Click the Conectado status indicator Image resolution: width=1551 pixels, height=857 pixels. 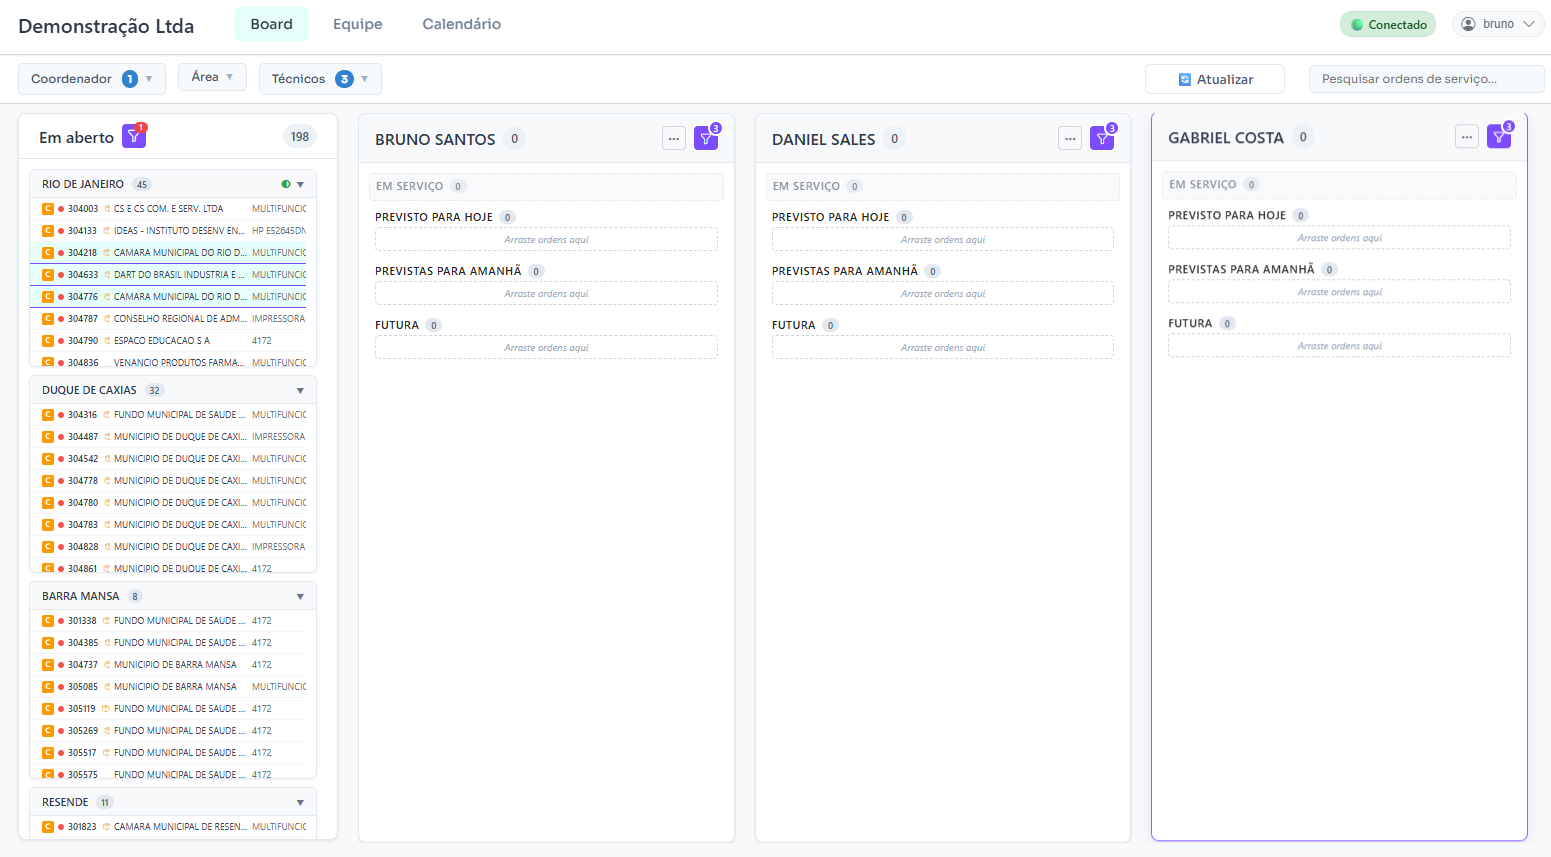pos(1387,22)
